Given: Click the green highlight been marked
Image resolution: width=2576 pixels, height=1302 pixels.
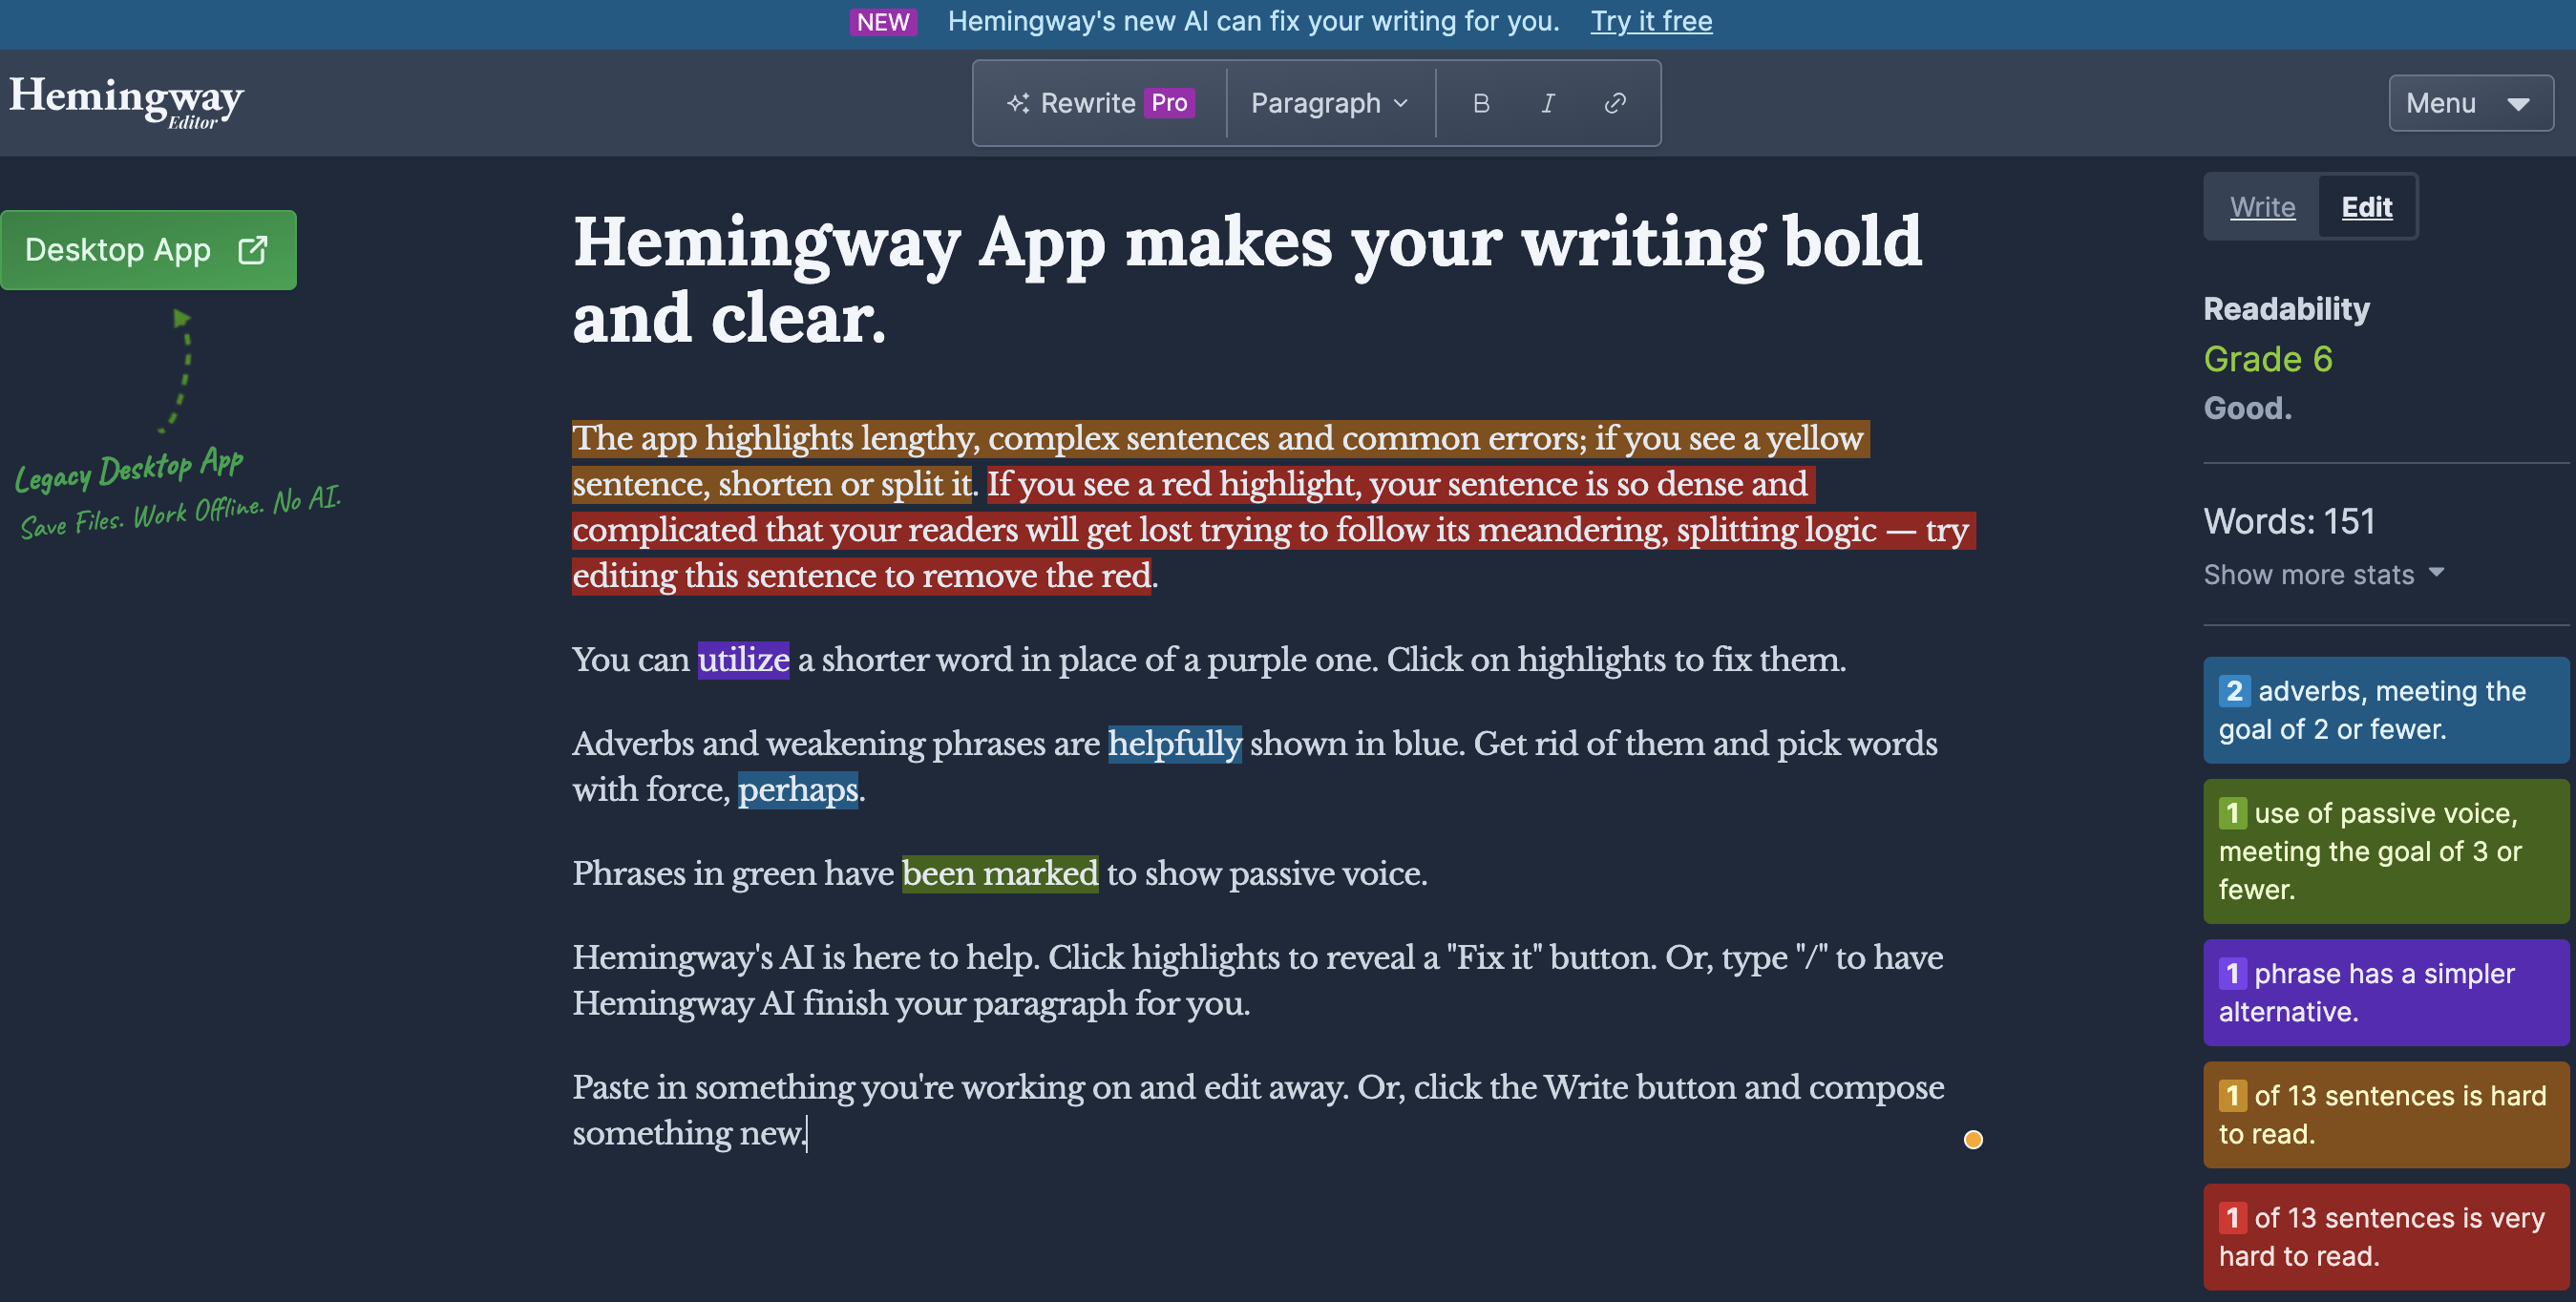Looking at the screenshot, I should pyautogui.click(x=1000, y=874).
